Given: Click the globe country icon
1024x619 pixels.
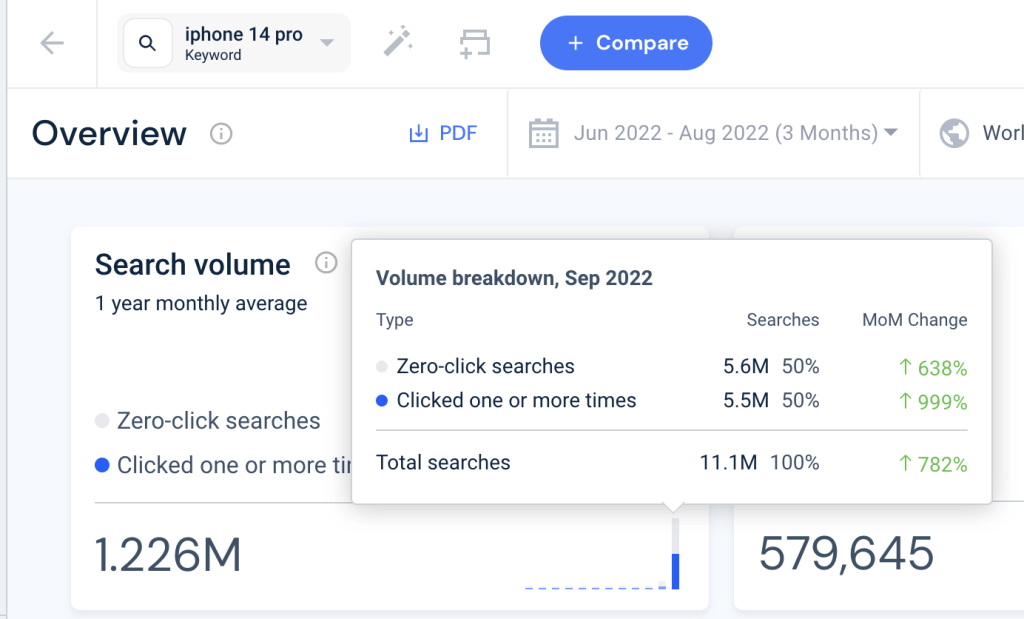Looking at the screenshot, I should point(954,133).
